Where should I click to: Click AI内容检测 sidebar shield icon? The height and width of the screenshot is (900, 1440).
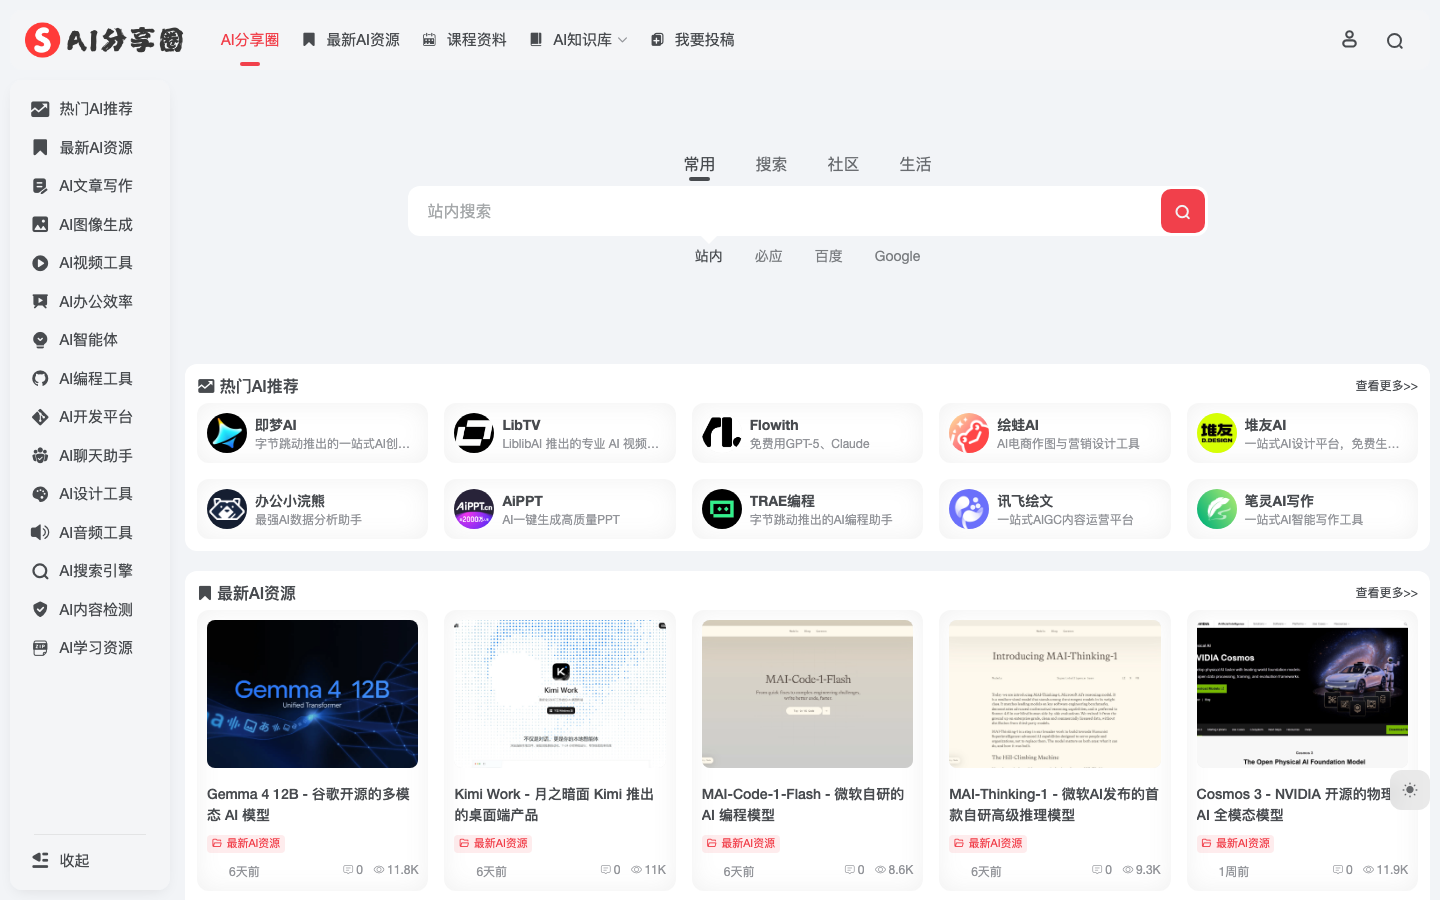point(40,609)
